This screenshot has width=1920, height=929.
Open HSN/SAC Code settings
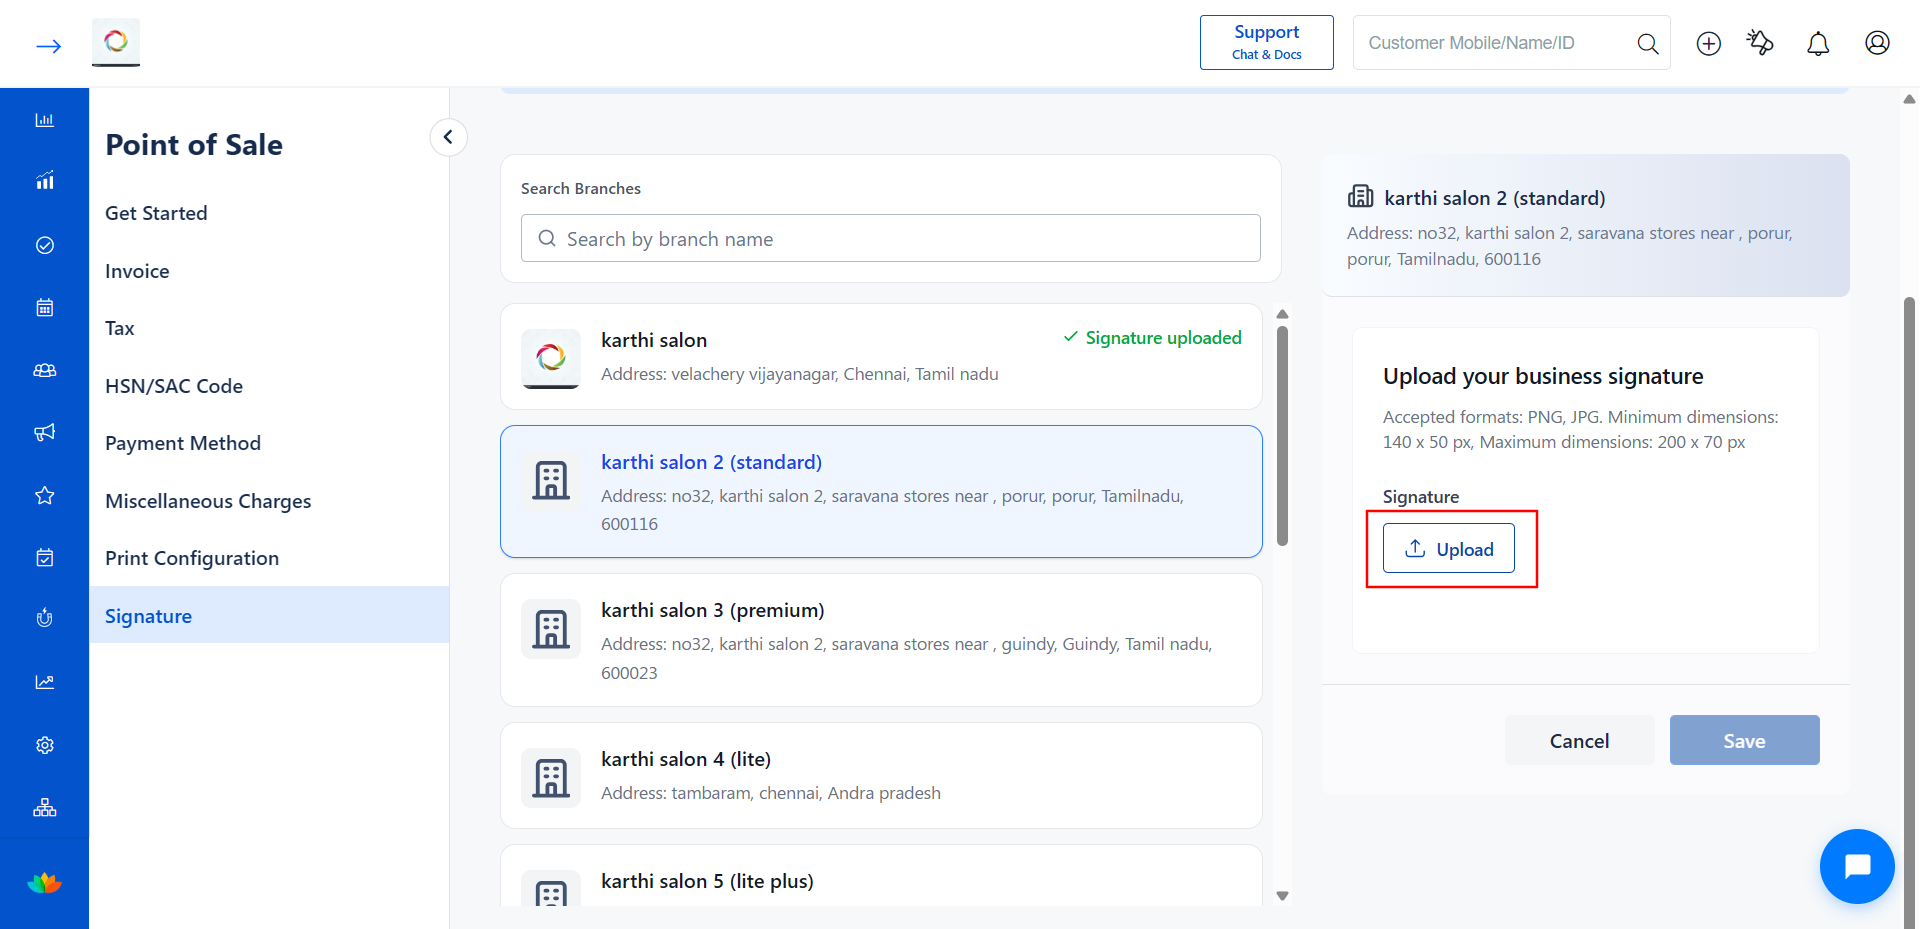(x=174, y=386)
